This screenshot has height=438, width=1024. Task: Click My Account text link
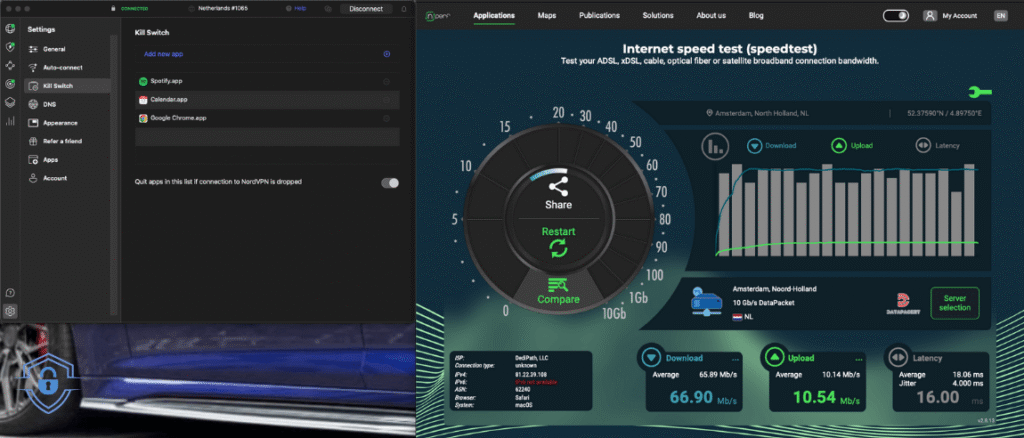[x=960, y=16]
